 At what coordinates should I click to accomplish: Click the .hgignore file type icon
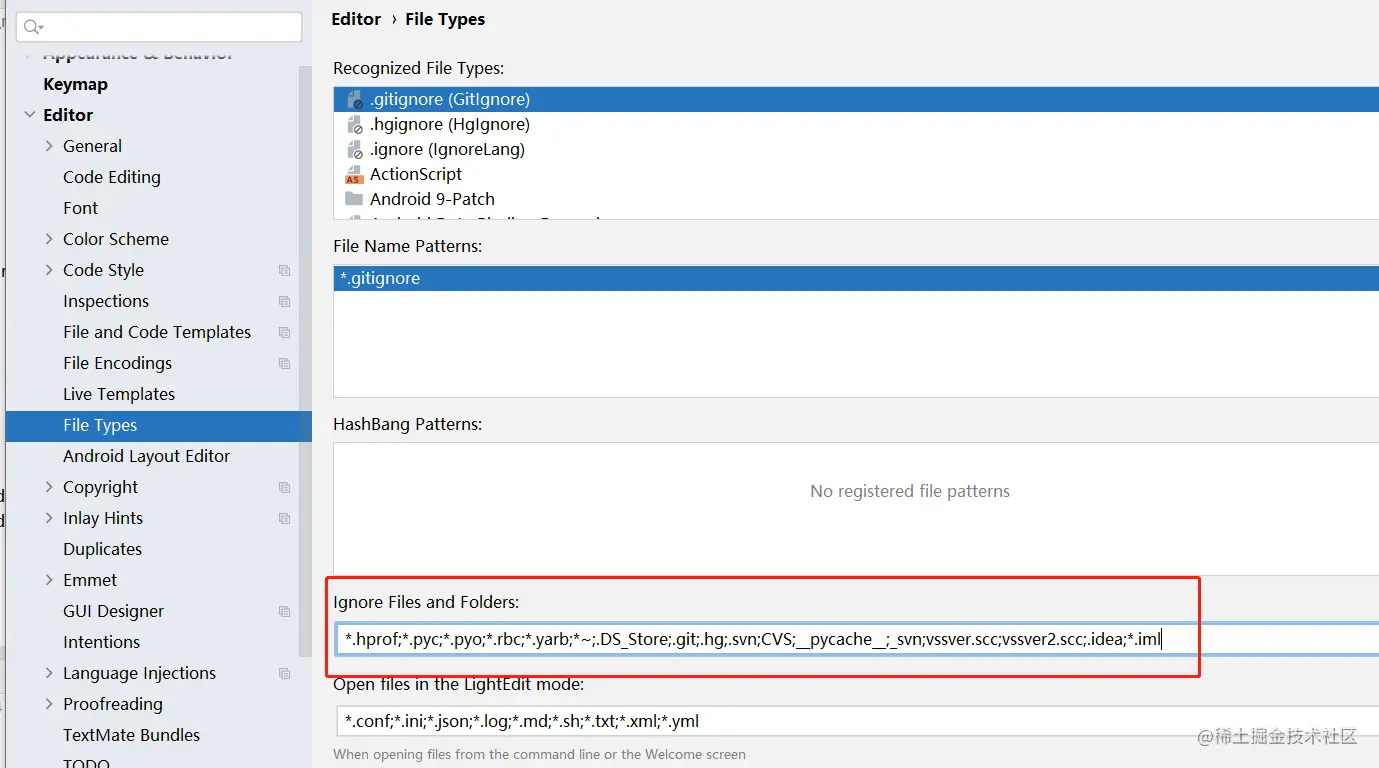tap(354, 125)
